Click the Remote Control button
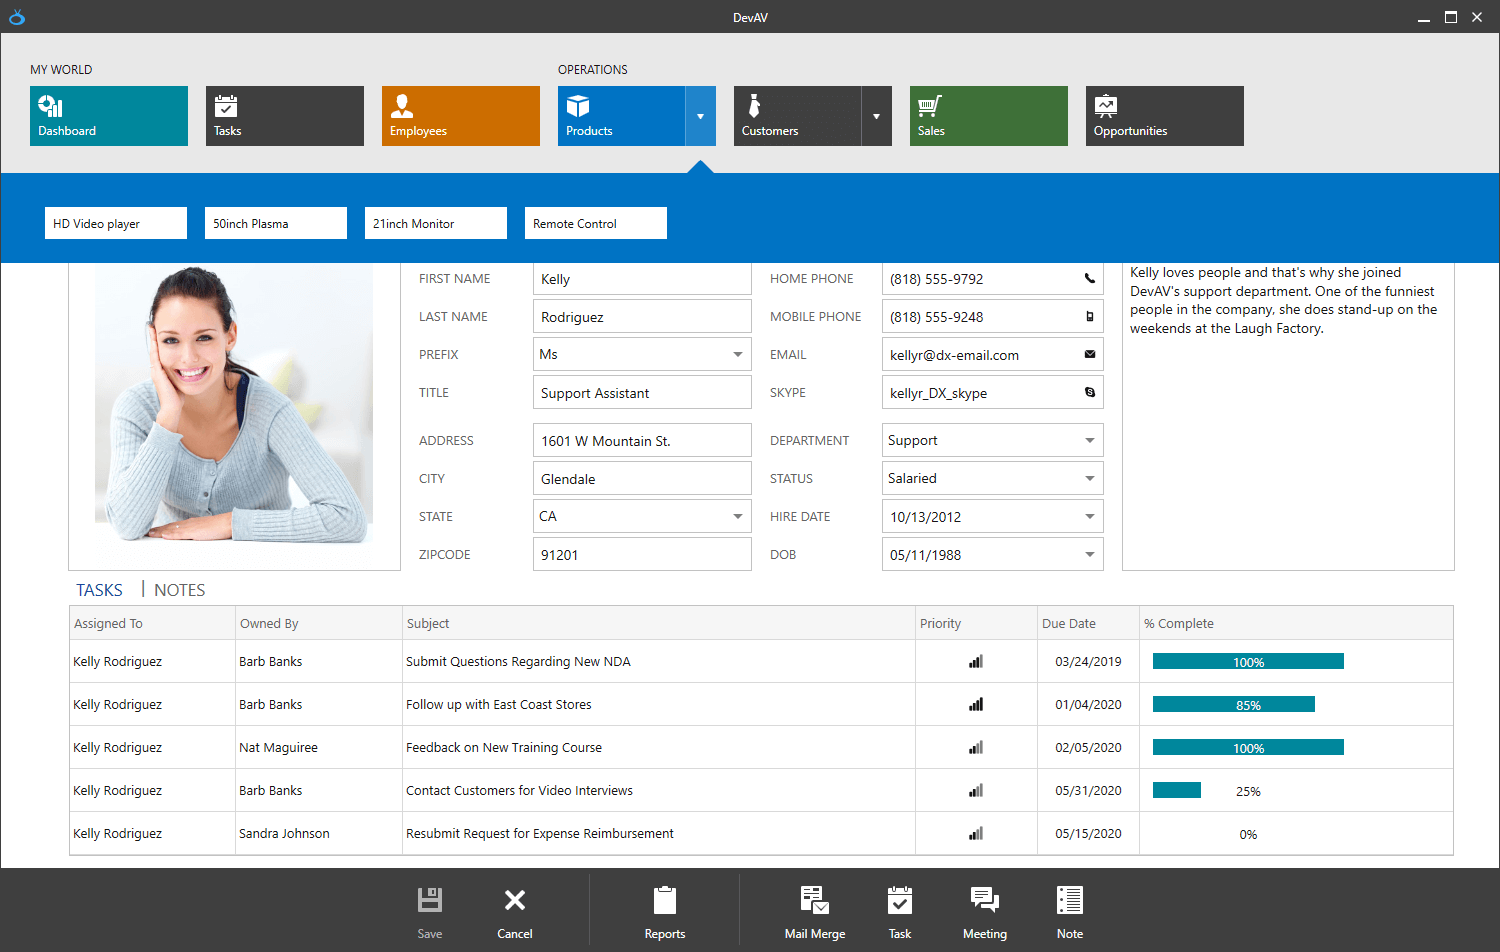This screenshot has height=952, width=1500. [596, 223]
